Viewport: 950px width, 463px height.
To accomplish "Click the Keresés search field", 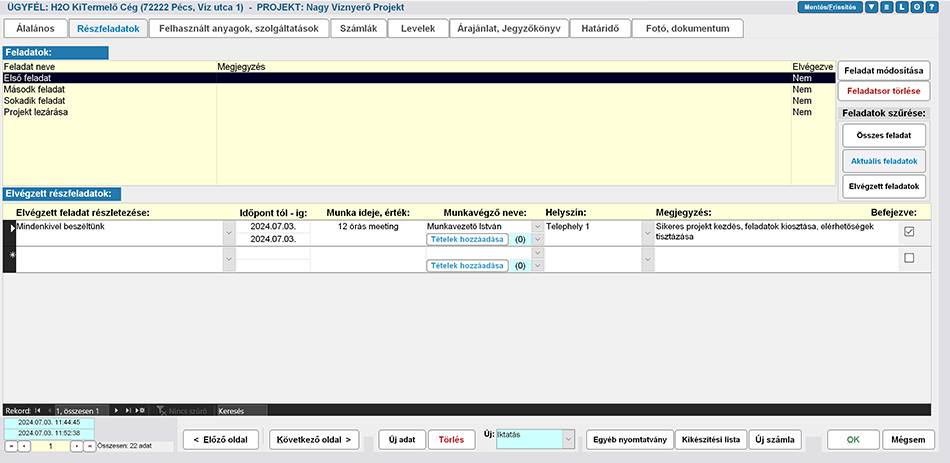I will click(242, 410).
